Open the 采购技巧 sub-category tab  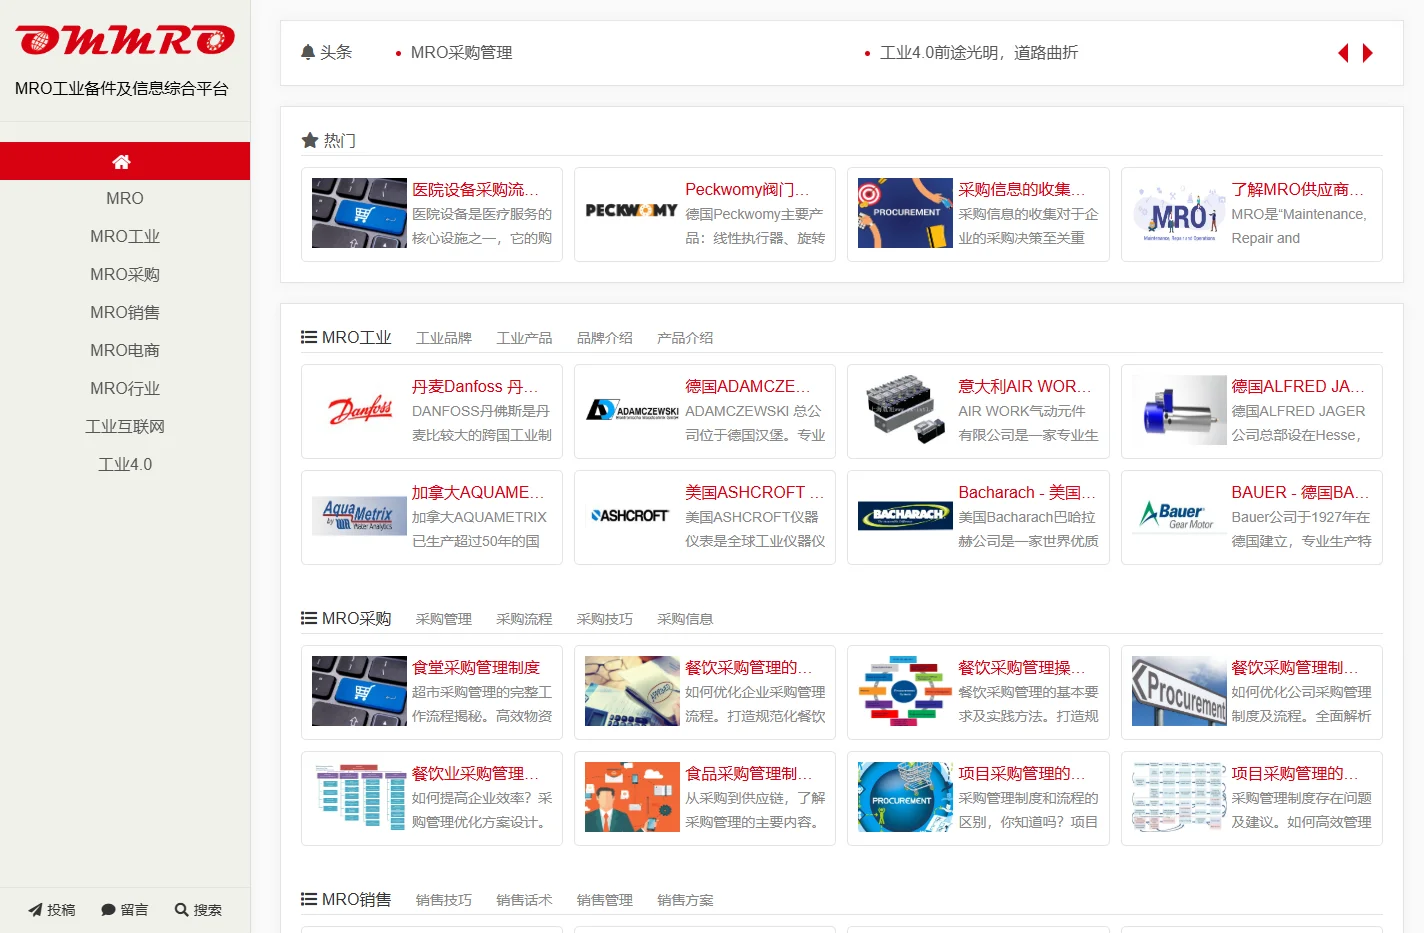pyautogui.click(x=605, y=619)
